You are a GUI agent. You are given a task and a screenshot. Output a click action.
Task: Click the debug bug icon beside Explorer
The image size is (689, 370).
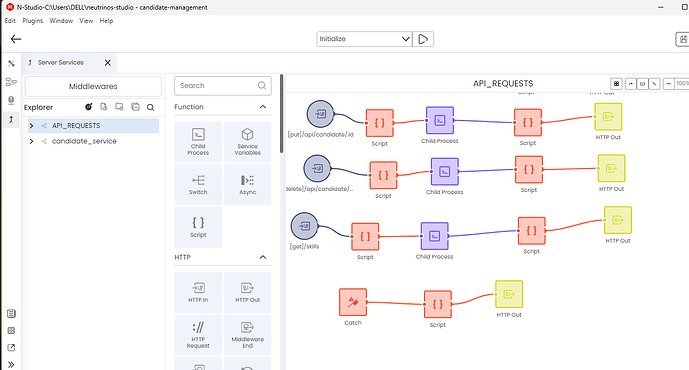point(89,107)
